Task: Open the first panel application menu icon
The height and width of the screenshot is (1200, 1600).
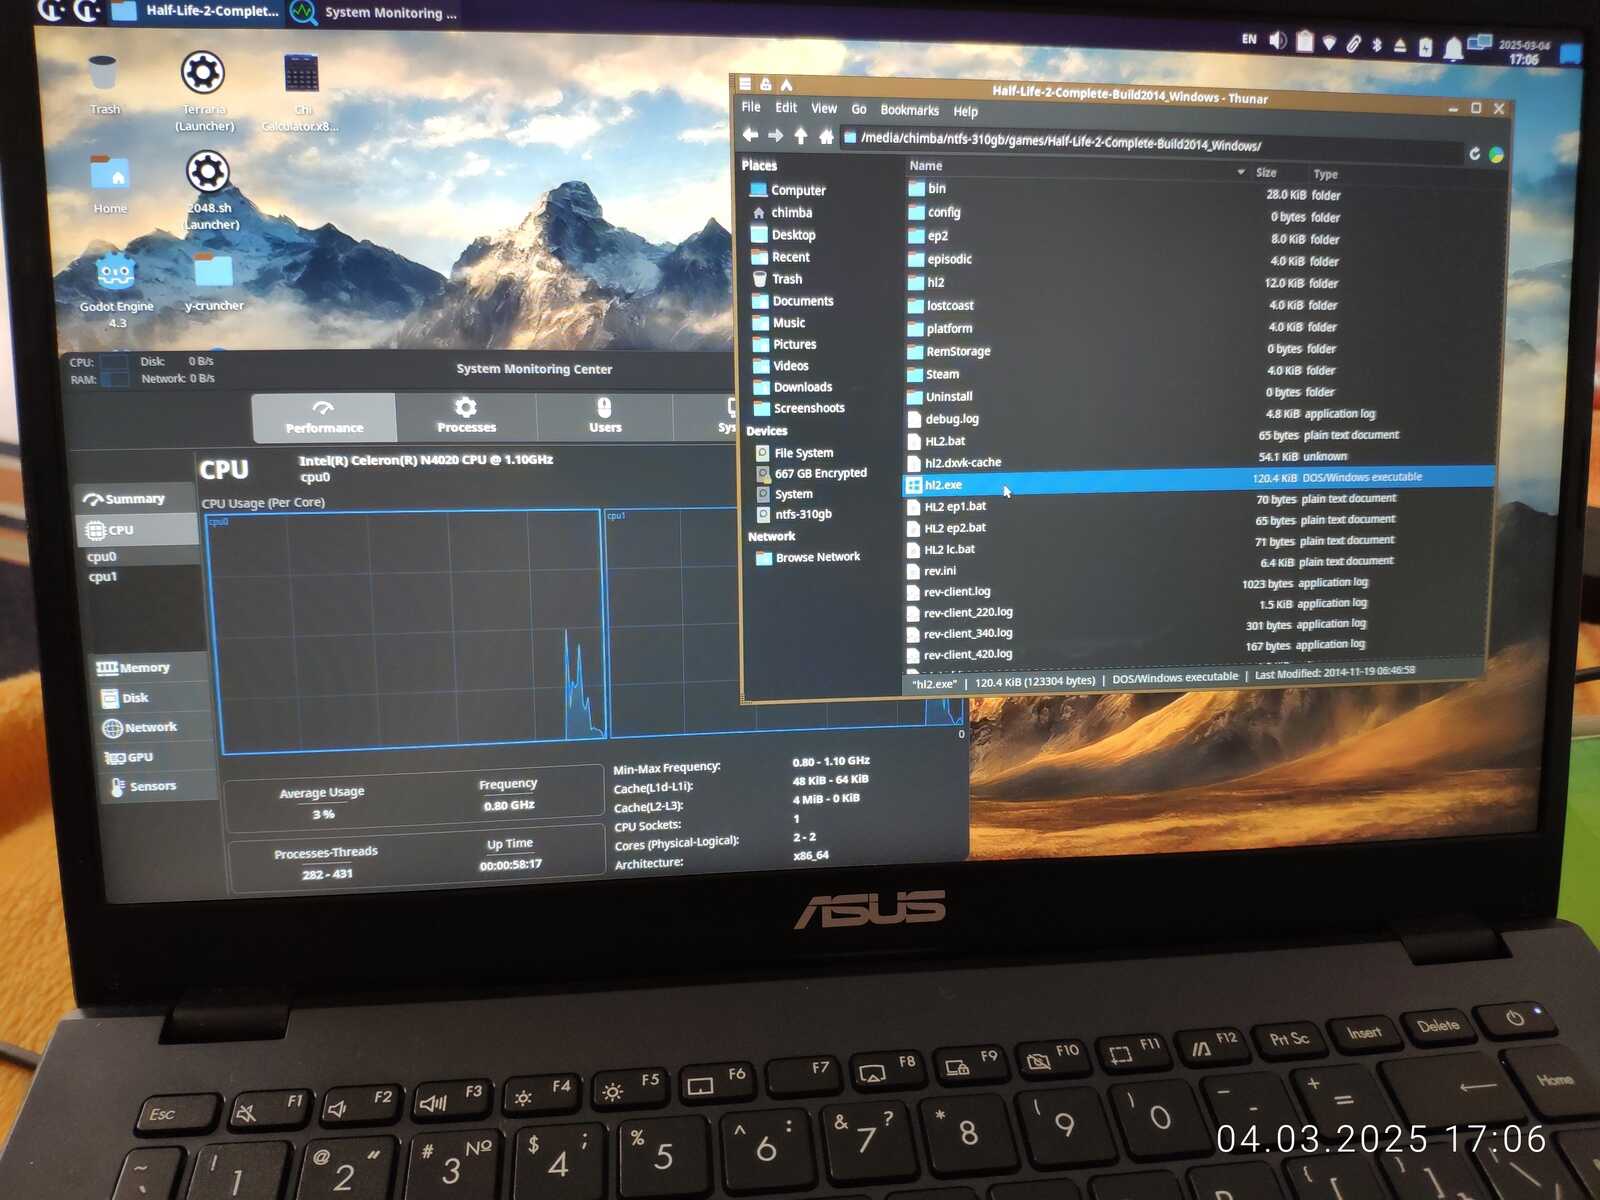Action: click(x=50, y=10)
